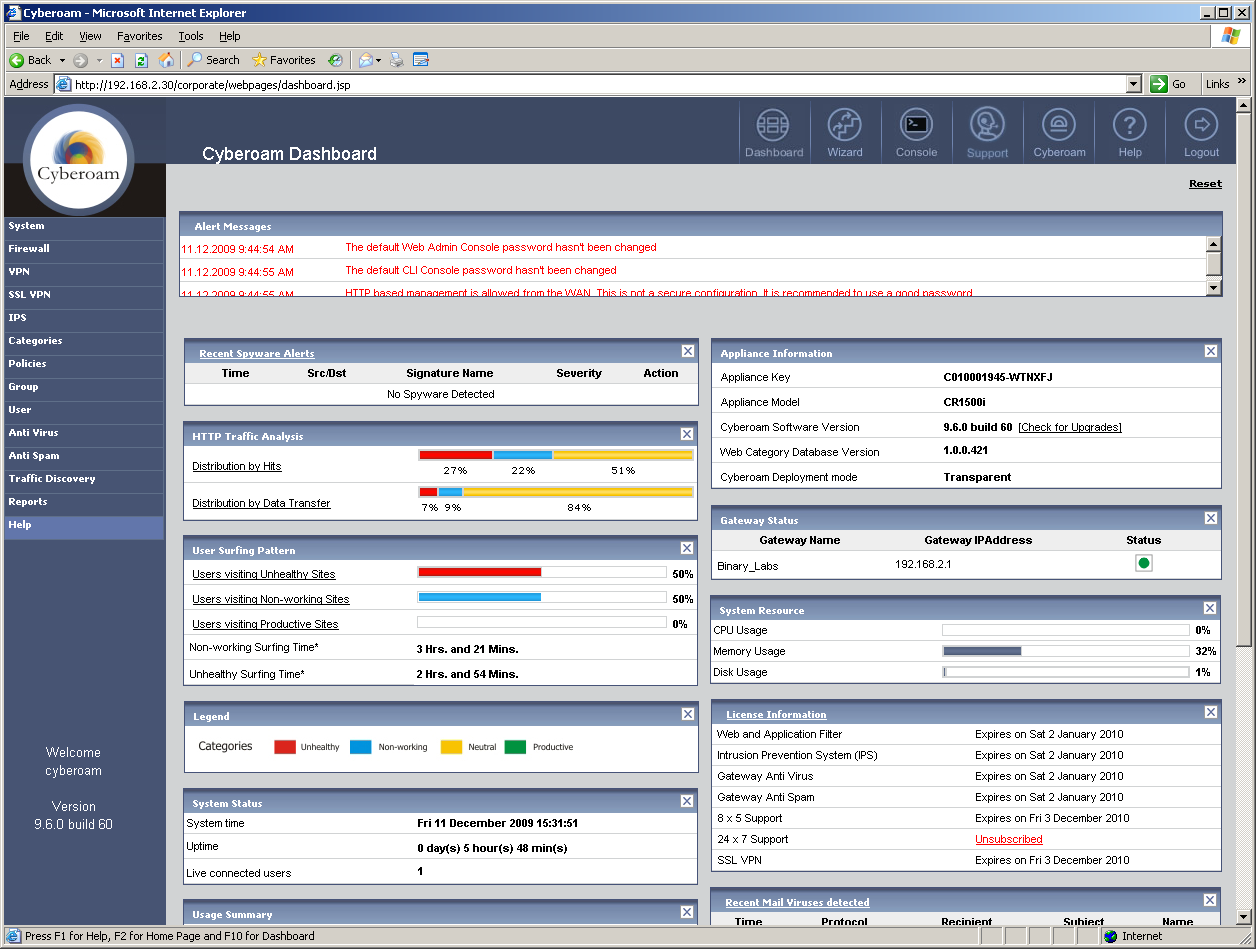
Task: Open Users visiting Unhealthy Sites link
Action: (264, 574)
